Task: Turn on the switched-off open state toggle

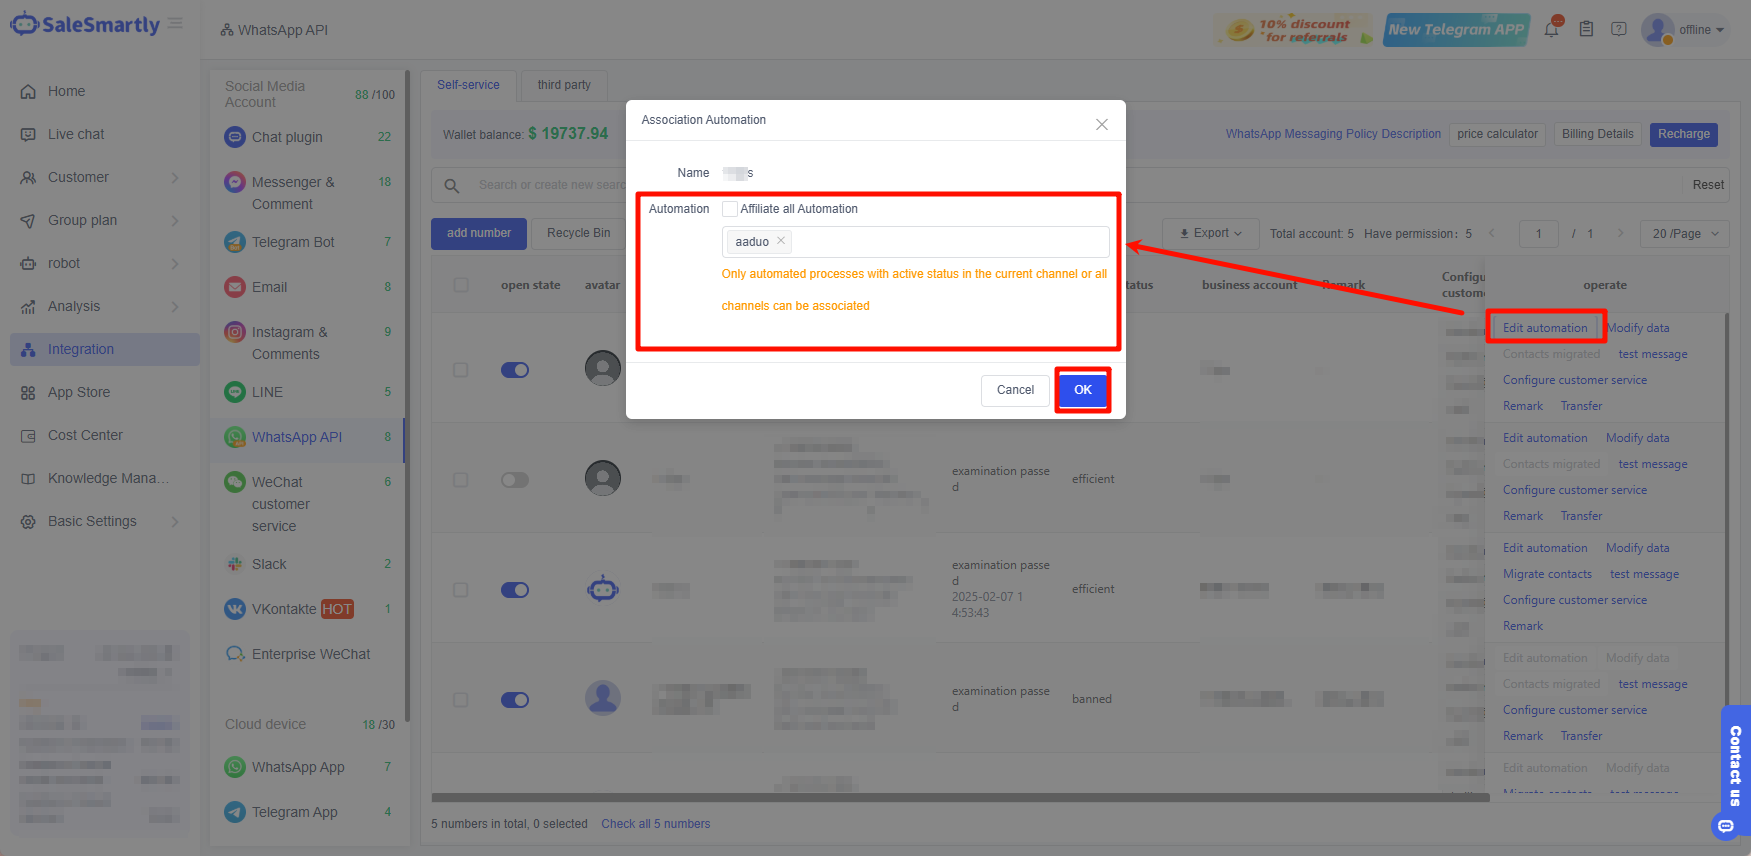Action: pyautogui.click(x=515, y=480)
